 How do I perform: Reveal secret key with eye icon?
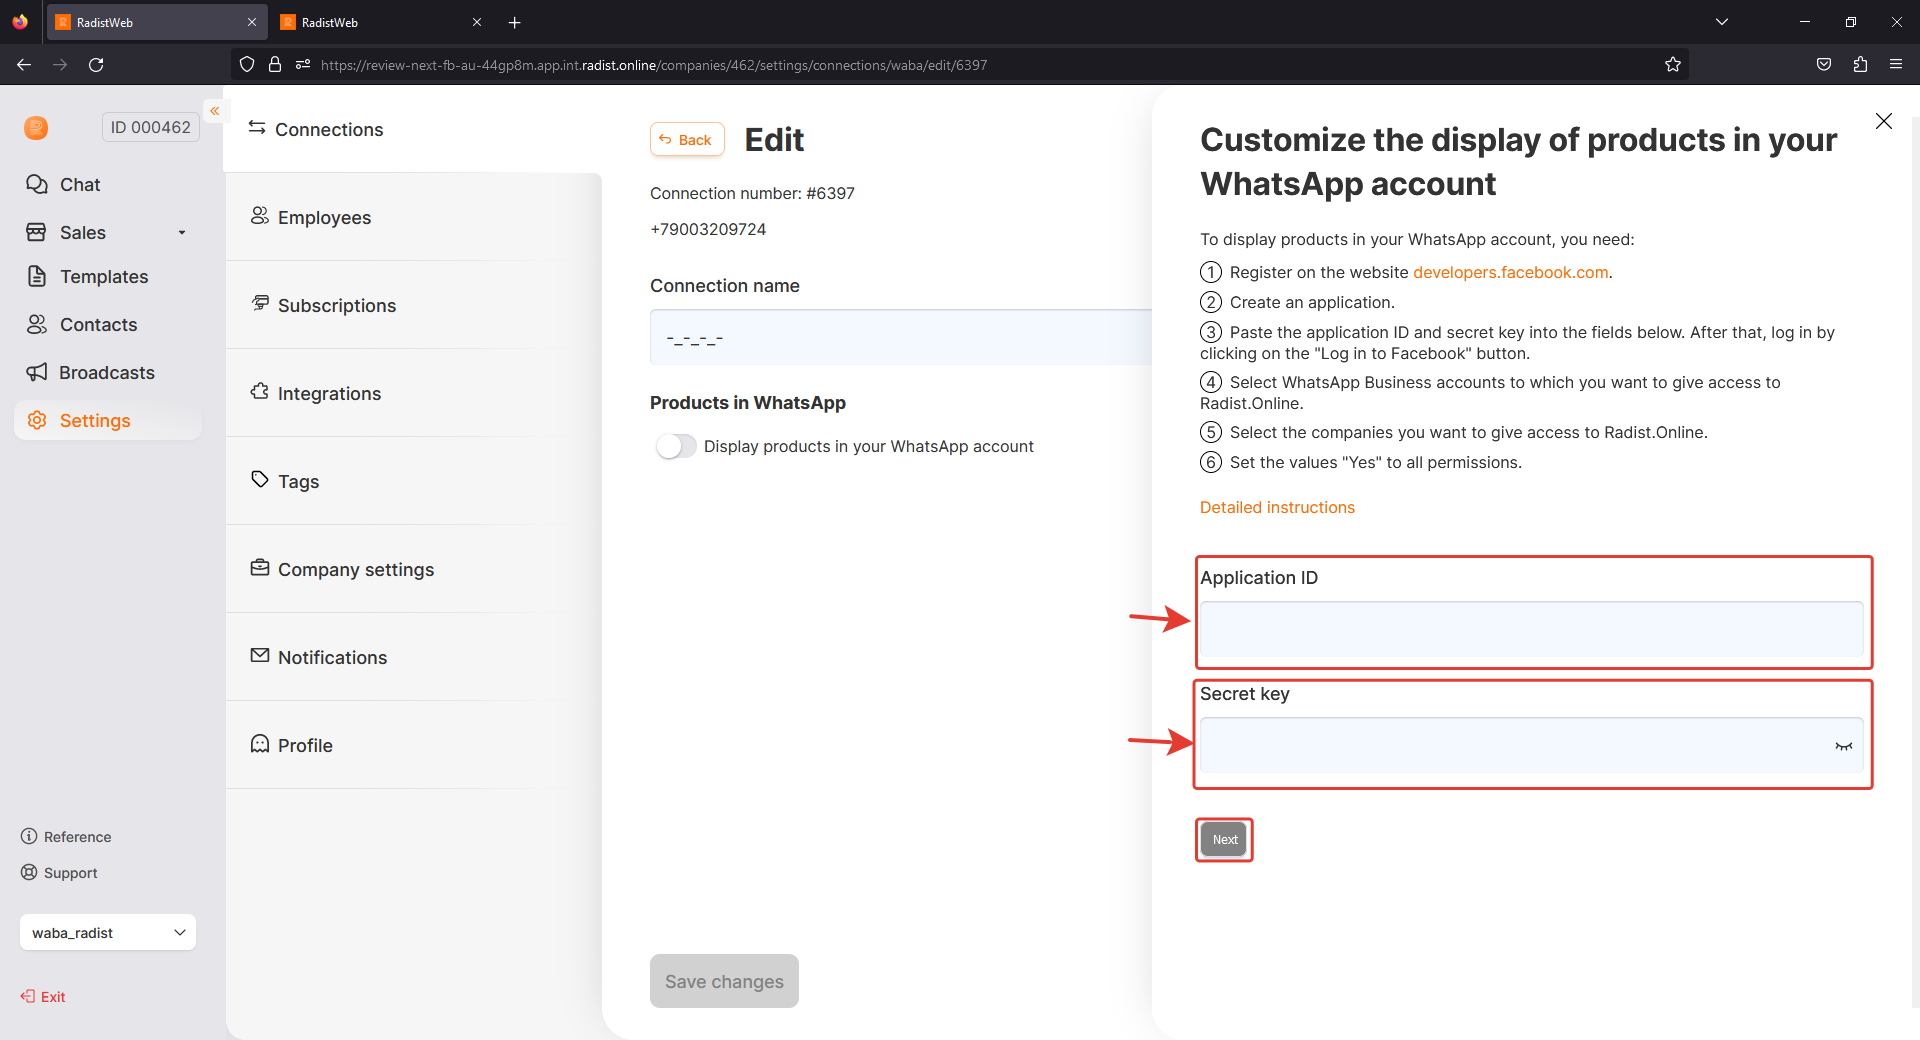pos(1843,746)
